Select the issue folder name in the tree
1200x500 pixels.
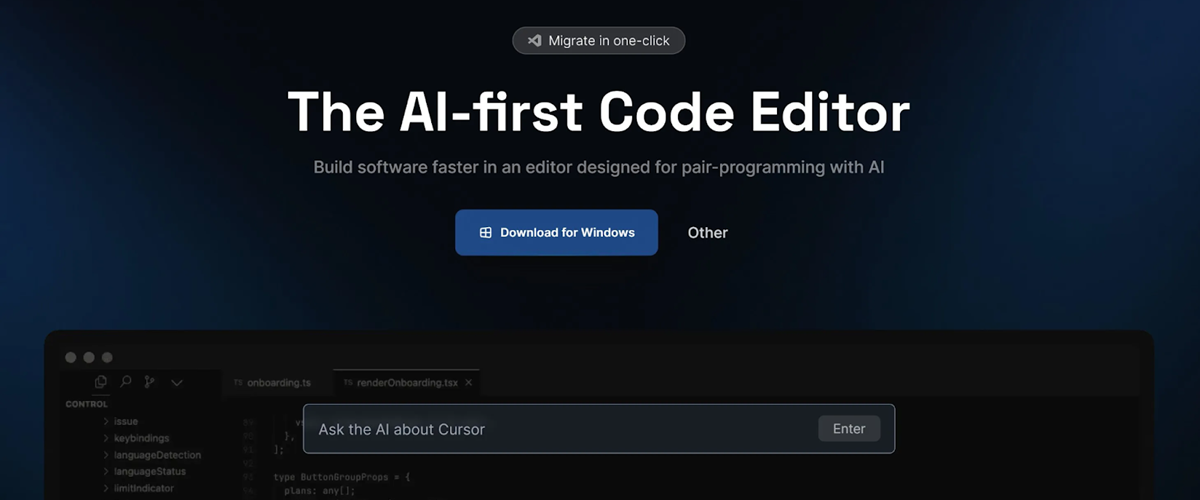[x=126, y=422]
